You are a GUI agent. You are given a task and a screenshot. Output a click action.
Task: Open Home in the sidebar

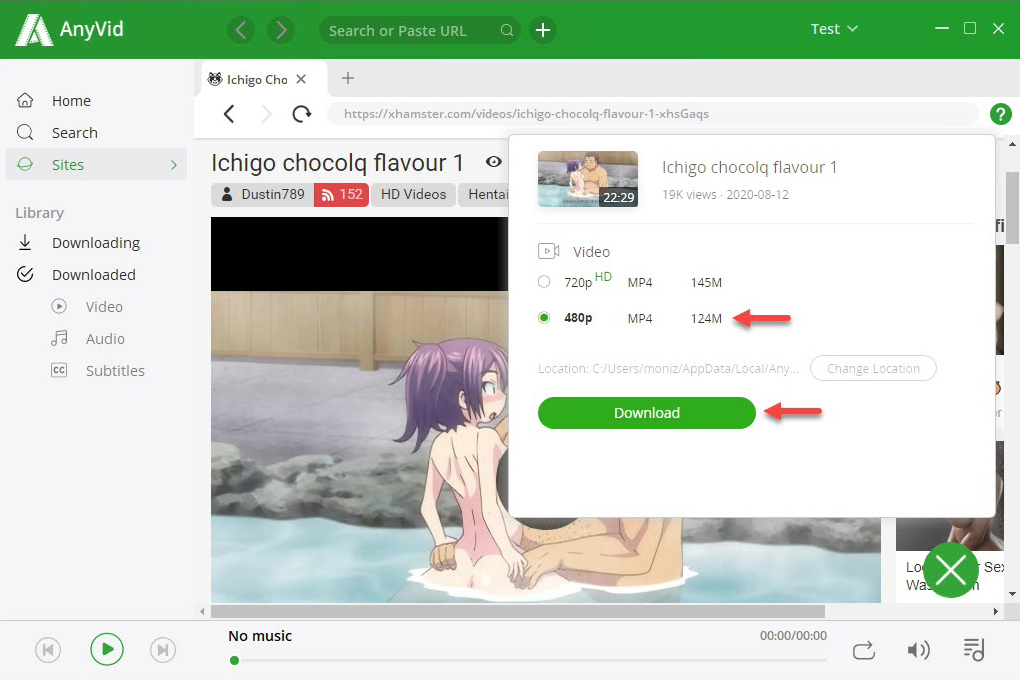(x=96, y=101)
